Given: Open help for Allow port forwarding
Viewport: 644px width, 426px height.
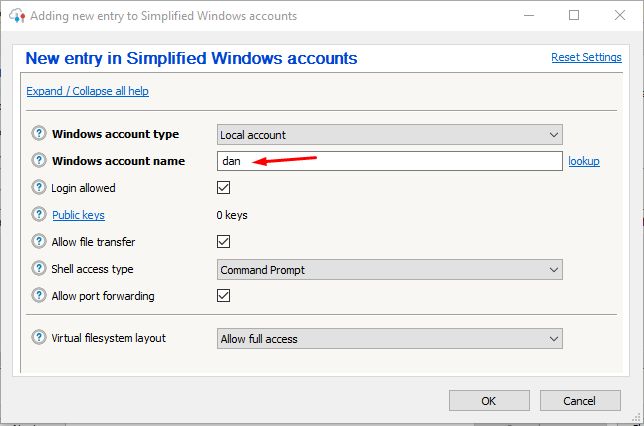Looking at the screenshot, I should tap(39, 295).
